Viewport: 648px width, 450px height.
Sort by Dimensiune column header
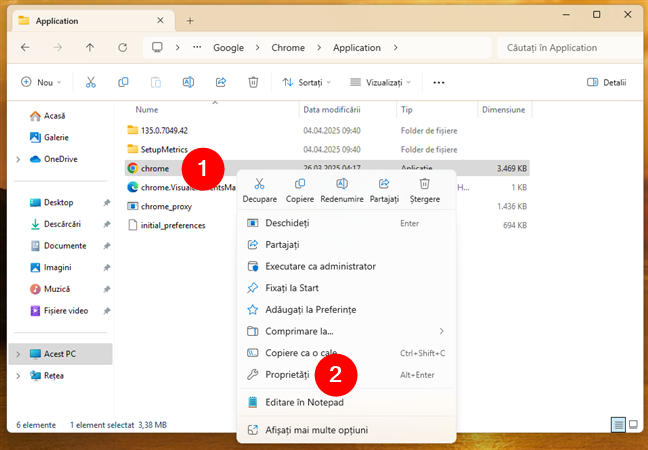pos(503,110)
